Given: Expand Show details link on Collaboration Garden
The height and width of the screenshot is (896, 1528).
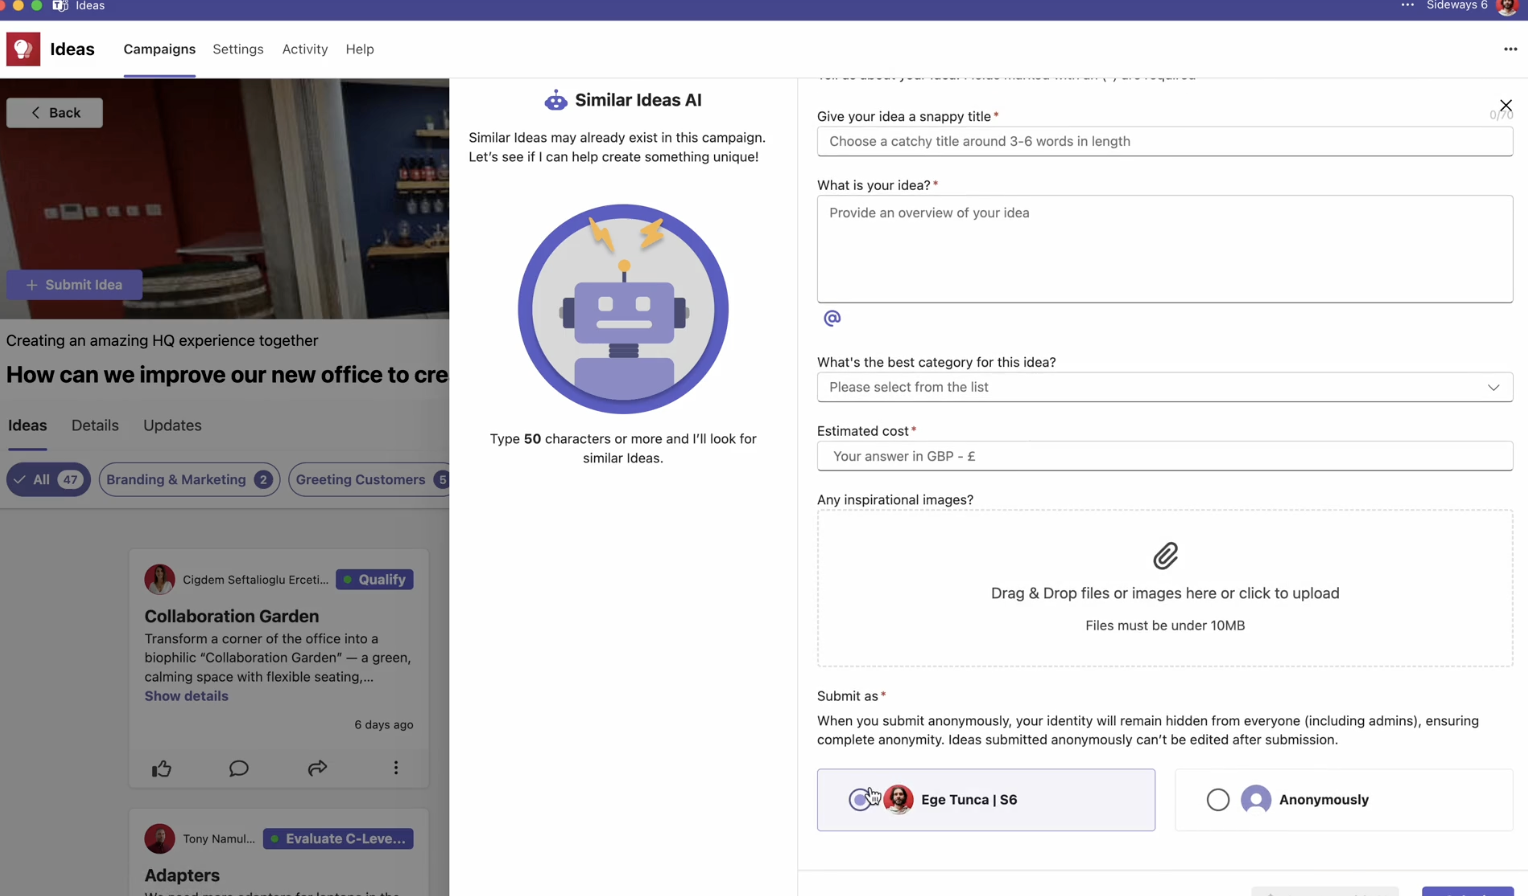Looking at the screenshot, I should tap(186, 696).
